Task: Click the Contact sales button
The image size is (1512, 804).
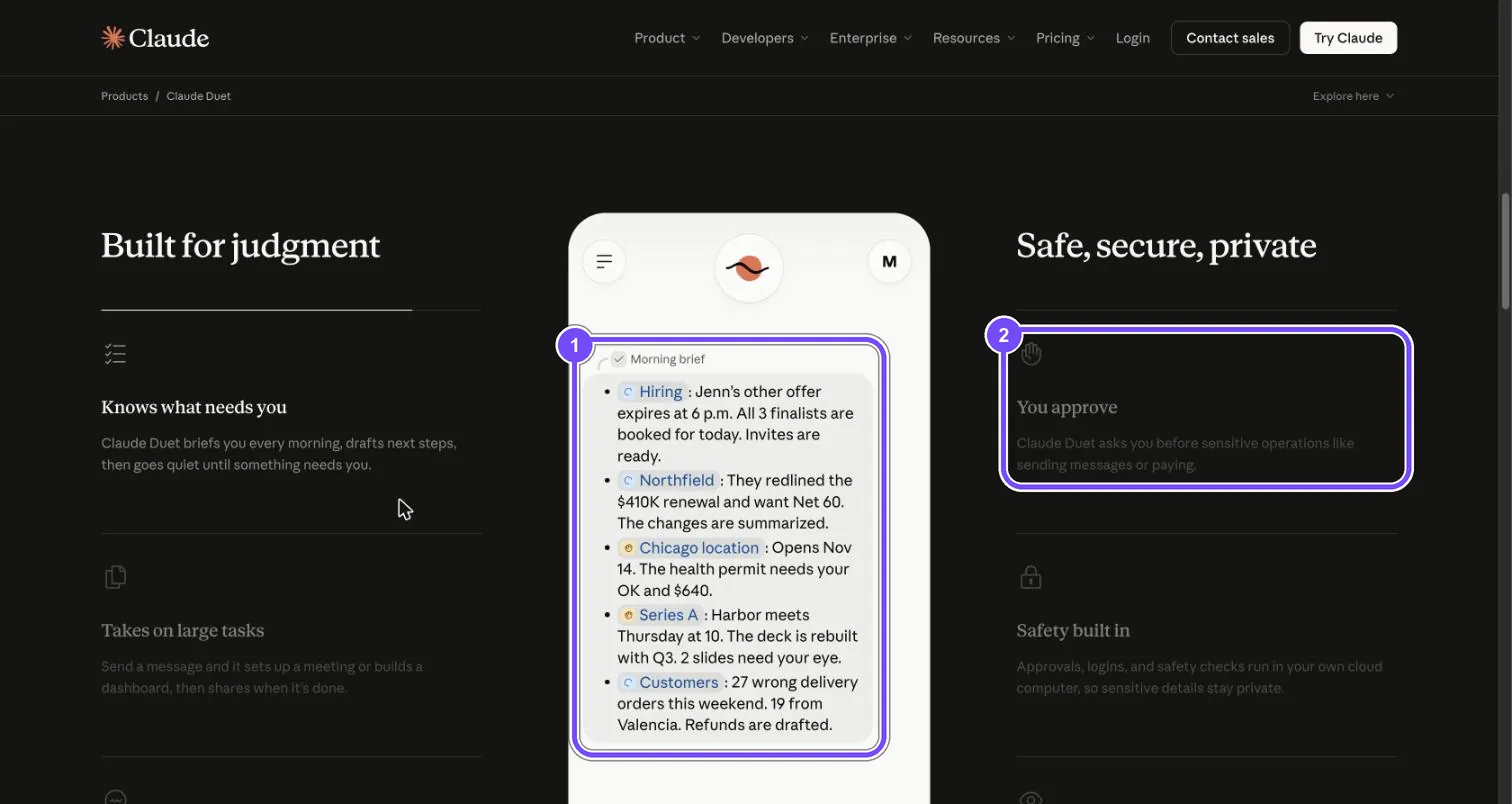Action: coord(1230,38)
